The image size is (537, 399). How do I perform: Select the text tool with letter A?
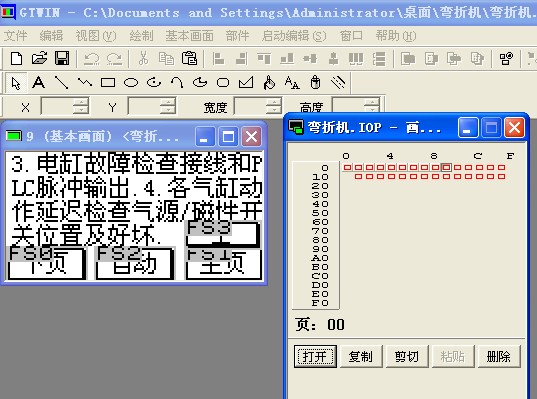point(38,83)
